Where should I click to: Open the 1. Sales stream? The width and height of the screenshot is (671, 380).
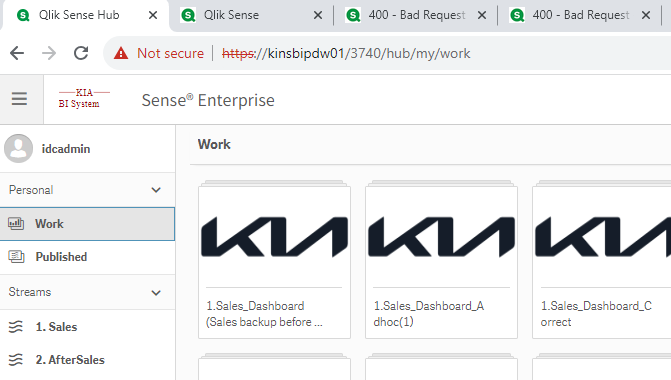click(x=87, y=327)
